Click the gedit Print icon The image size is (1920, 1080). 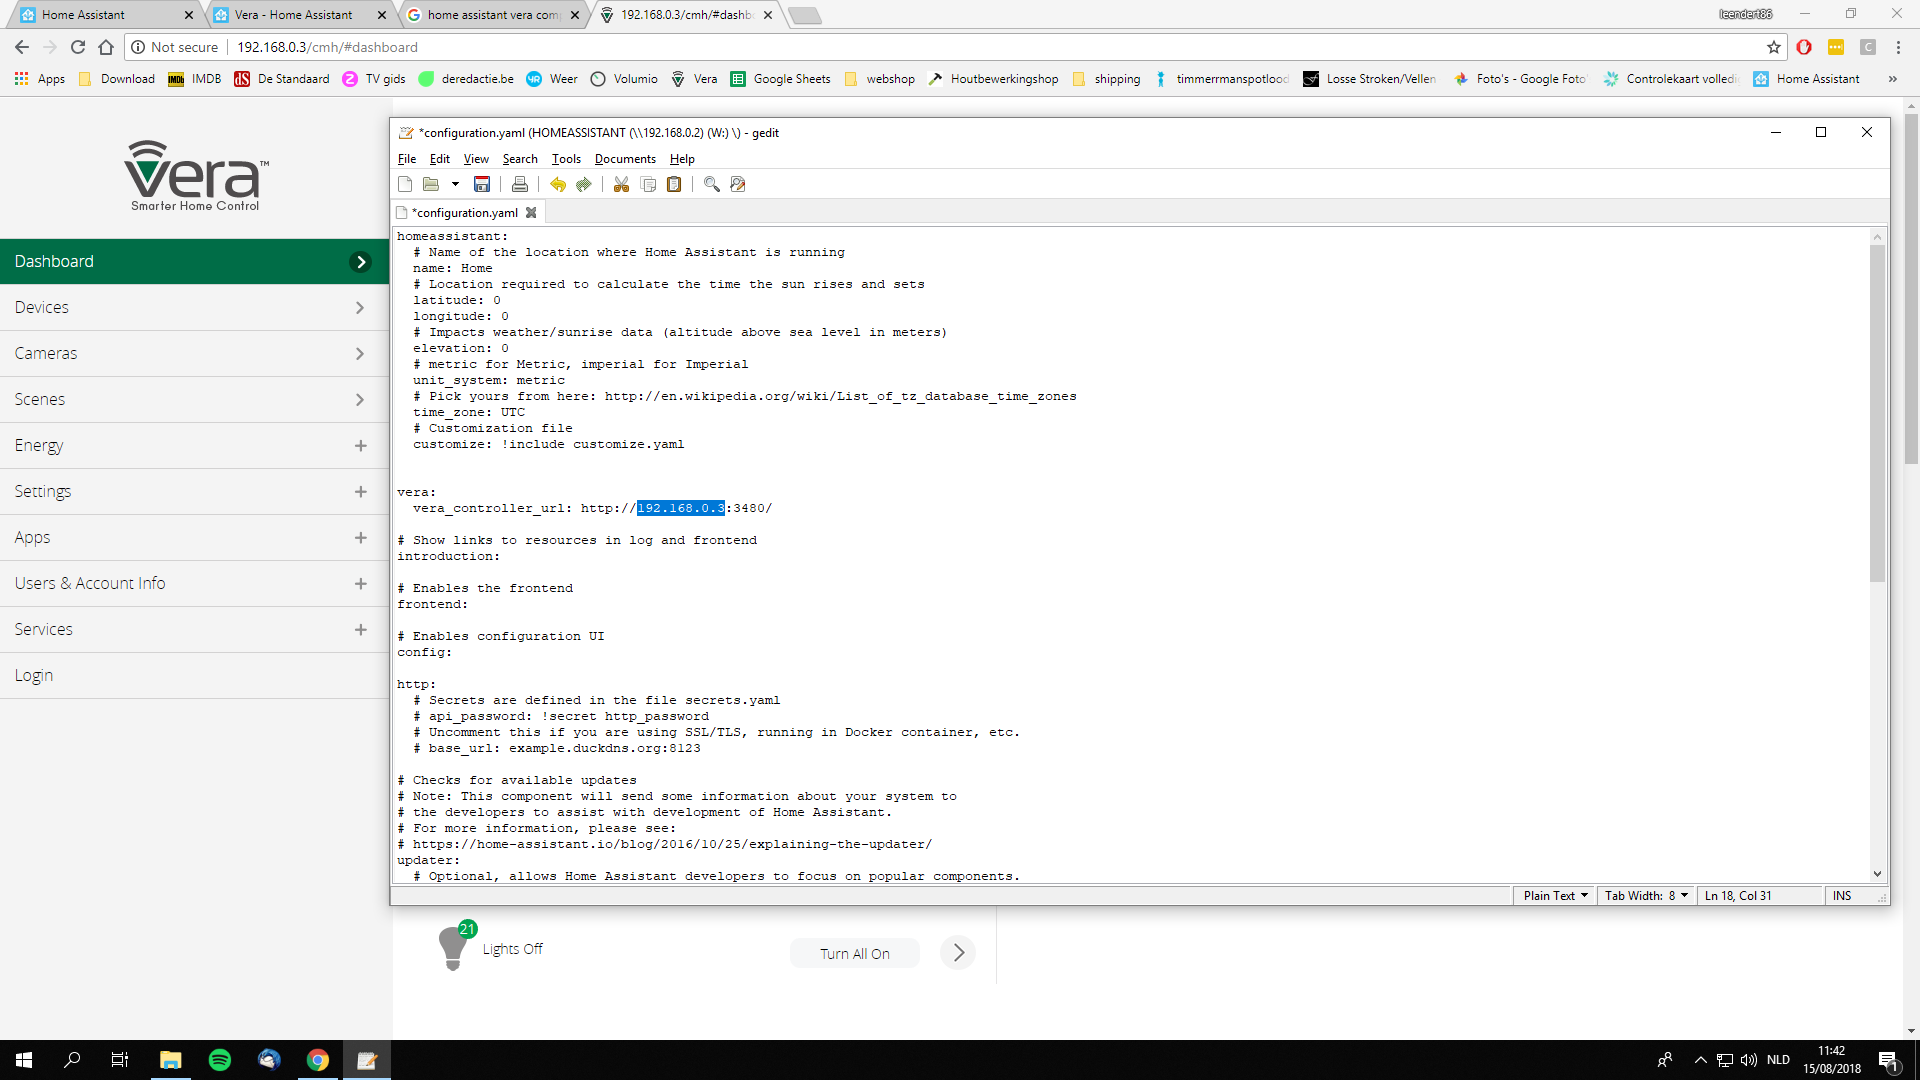pos(520,184)
